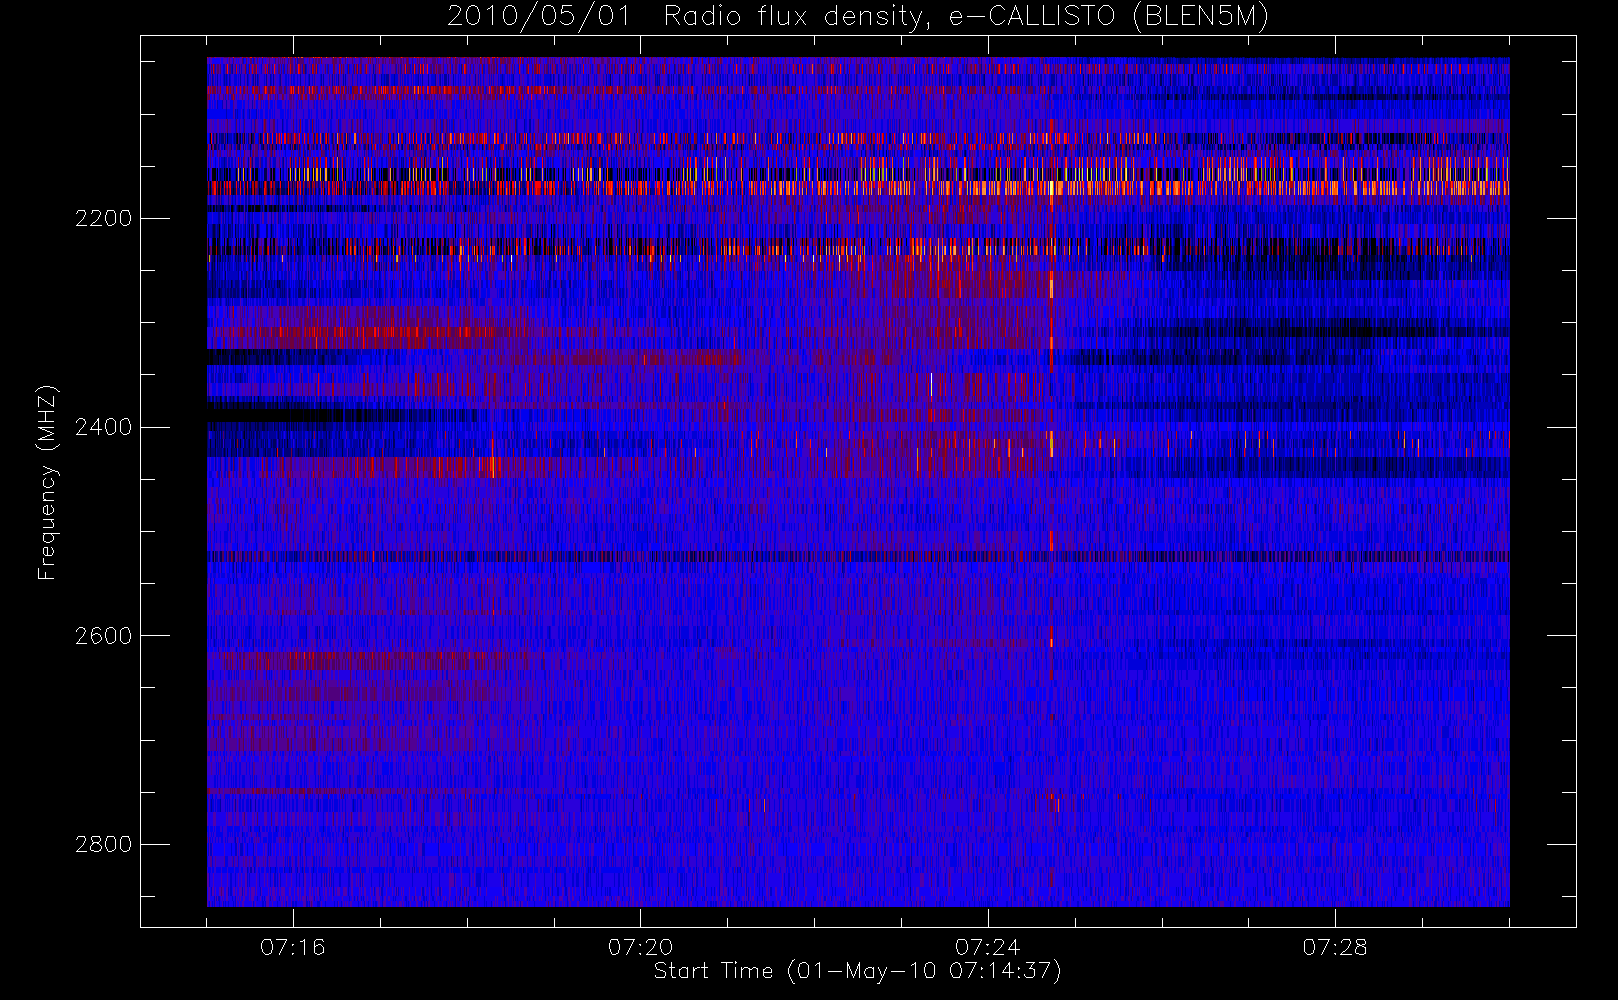The width and height of the screenshot is (1618, 1000).
Task: Click the 07:16 time tick label
Action: tap(293, 947)
